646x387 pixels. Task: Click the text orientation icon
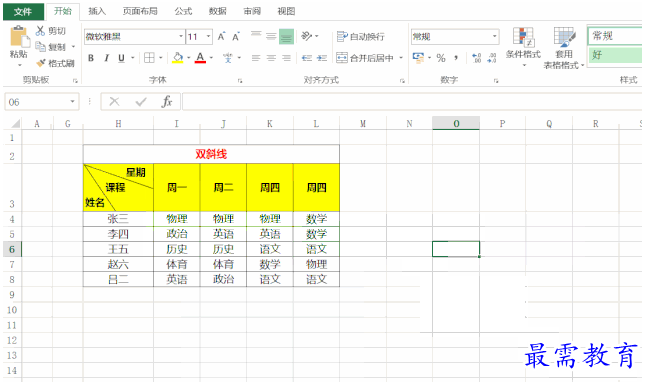(307, 36)
